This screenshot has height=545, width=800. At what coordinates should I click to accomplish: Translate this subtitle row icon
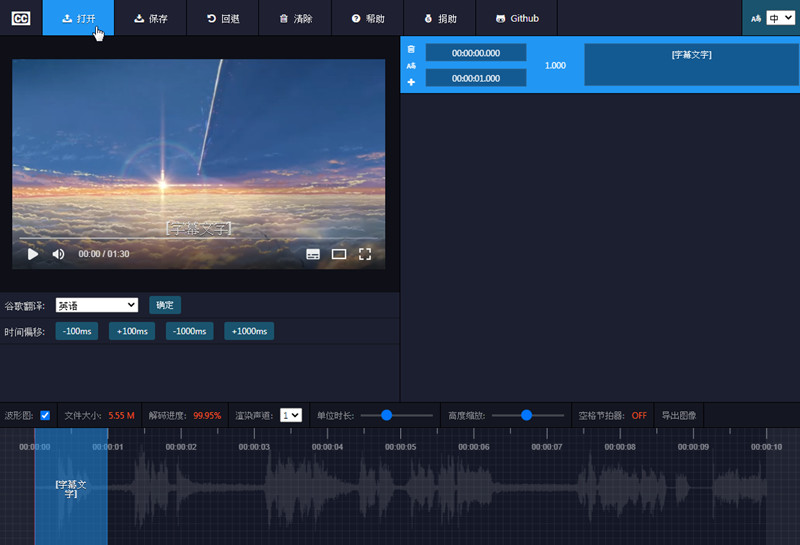click(411, 66)
